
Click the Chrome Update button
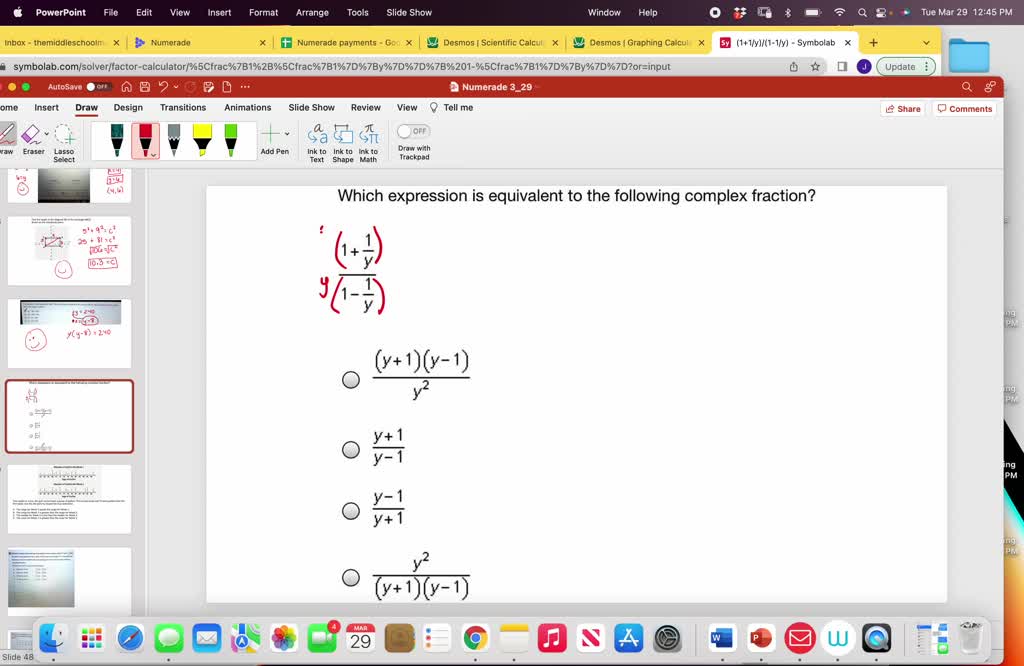(905, 67)
